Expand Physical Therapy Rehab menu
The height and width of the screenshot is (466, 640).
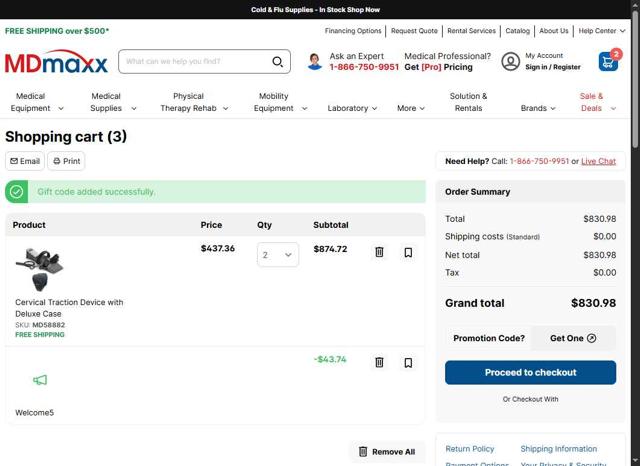(x=194, y=102)
